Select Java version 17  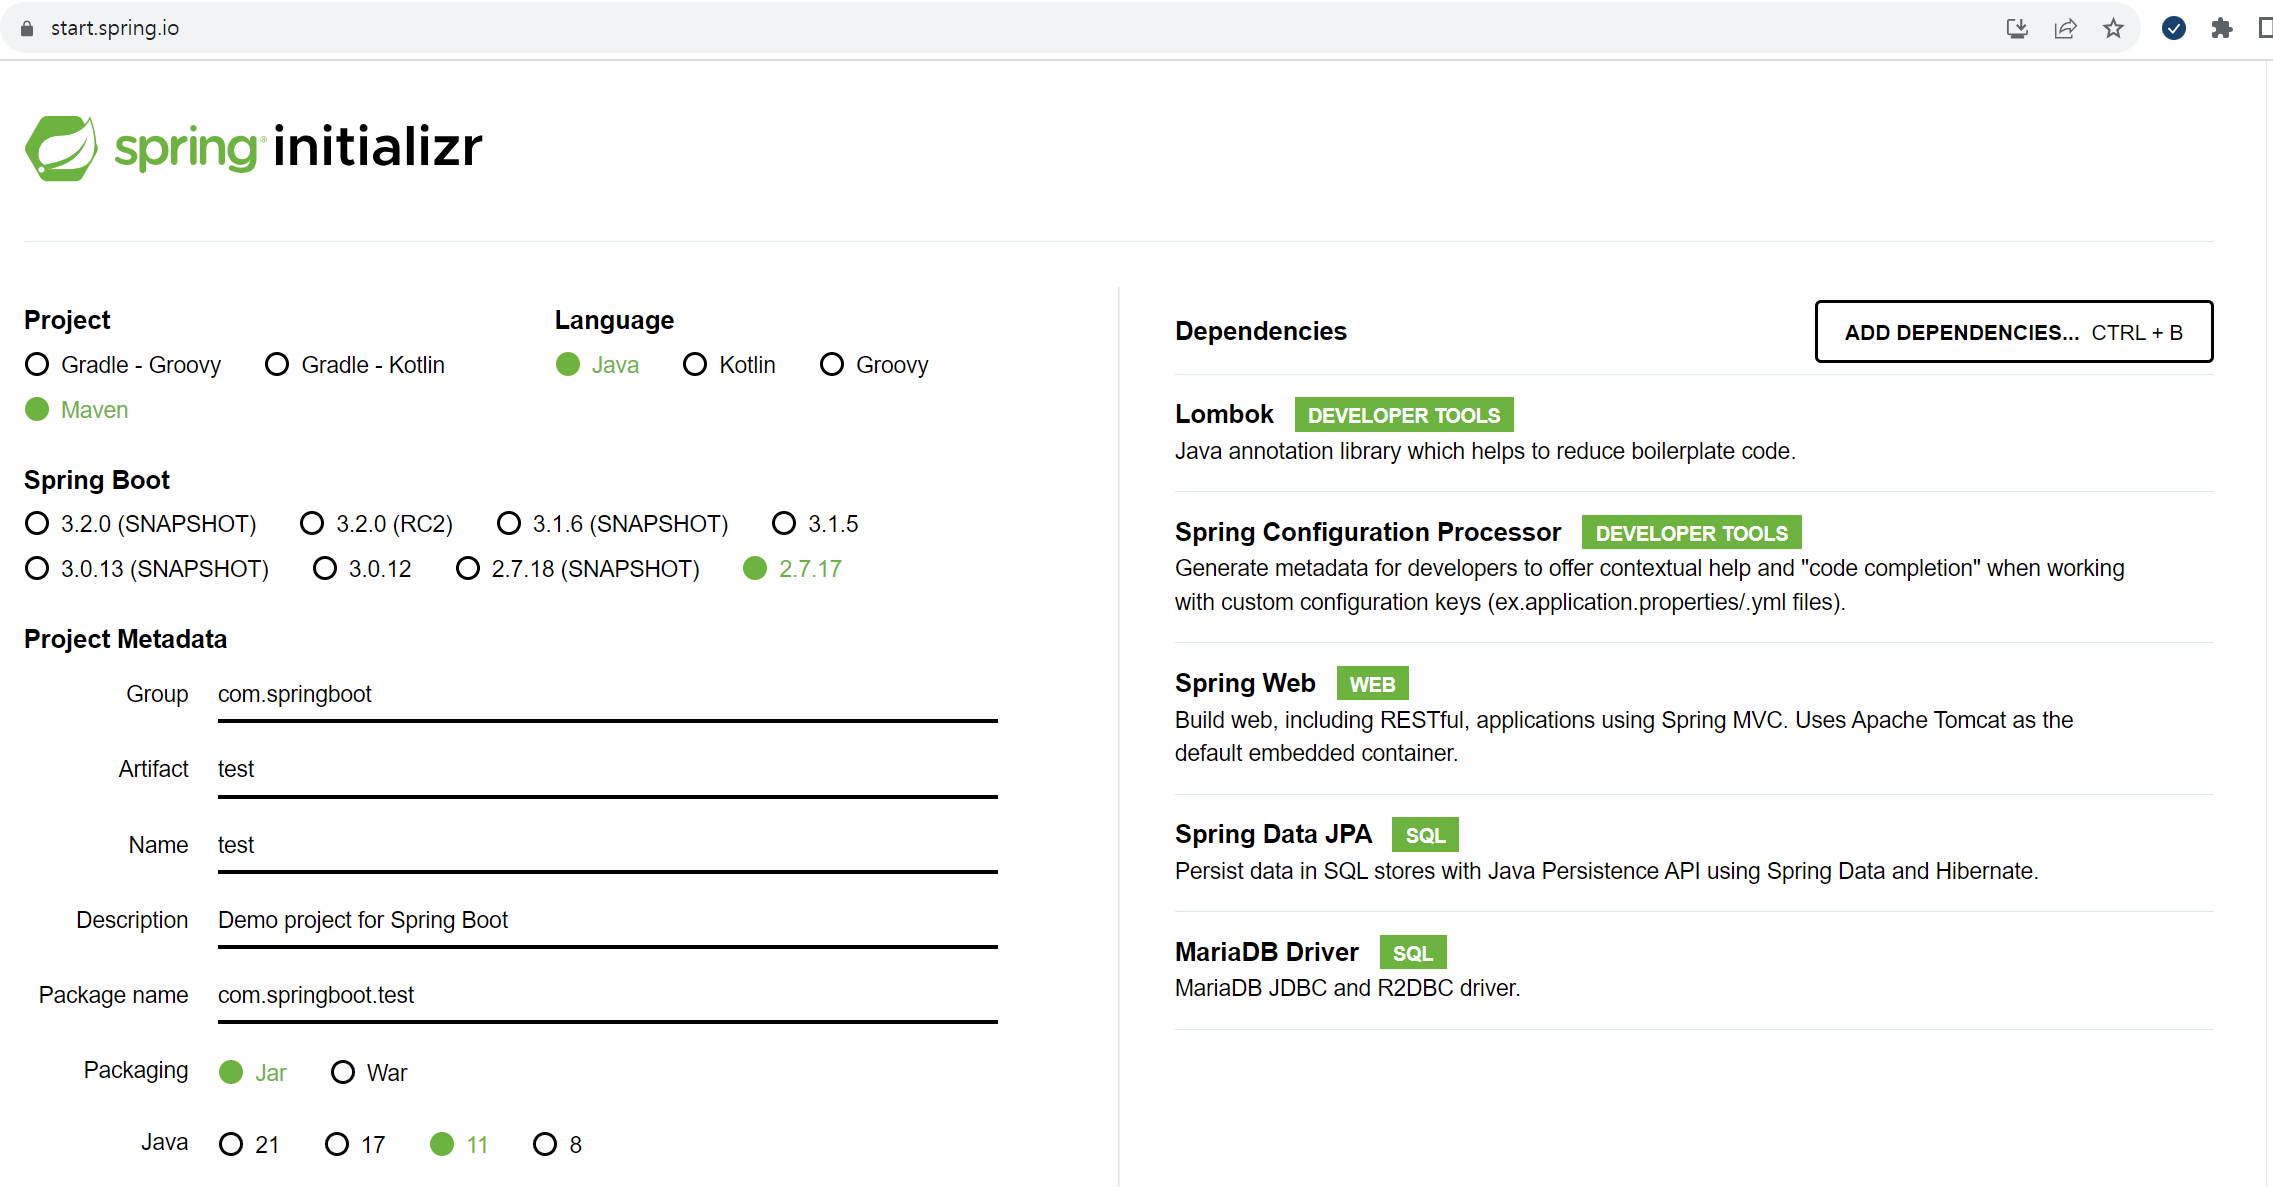point(337,1145)
